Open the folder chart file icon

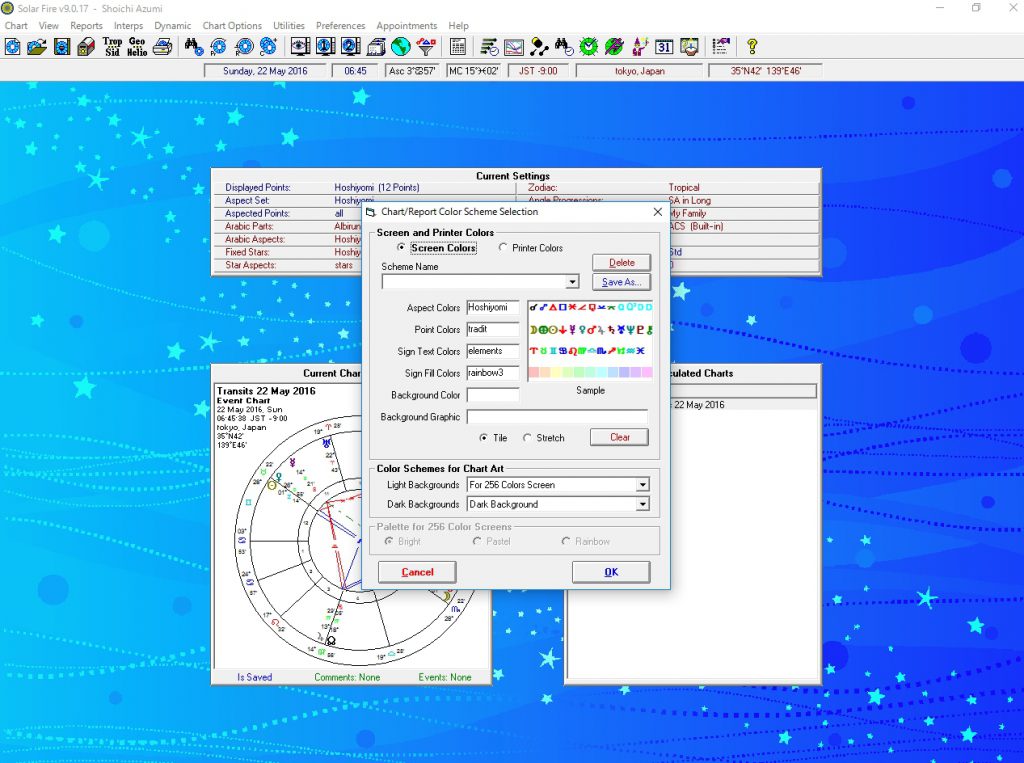tap(37, 47)
